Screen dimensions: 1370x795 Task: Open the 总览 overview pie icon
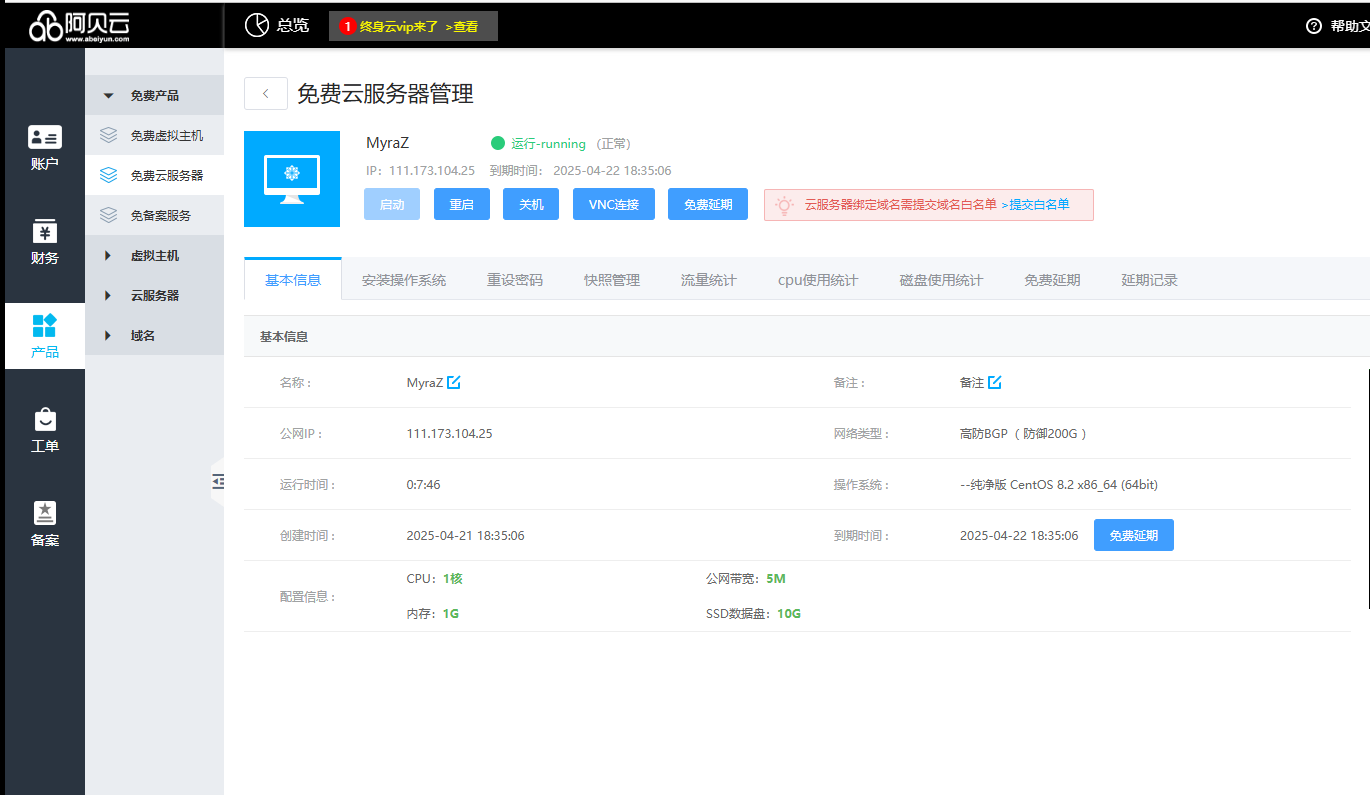(x=257, y=26)
